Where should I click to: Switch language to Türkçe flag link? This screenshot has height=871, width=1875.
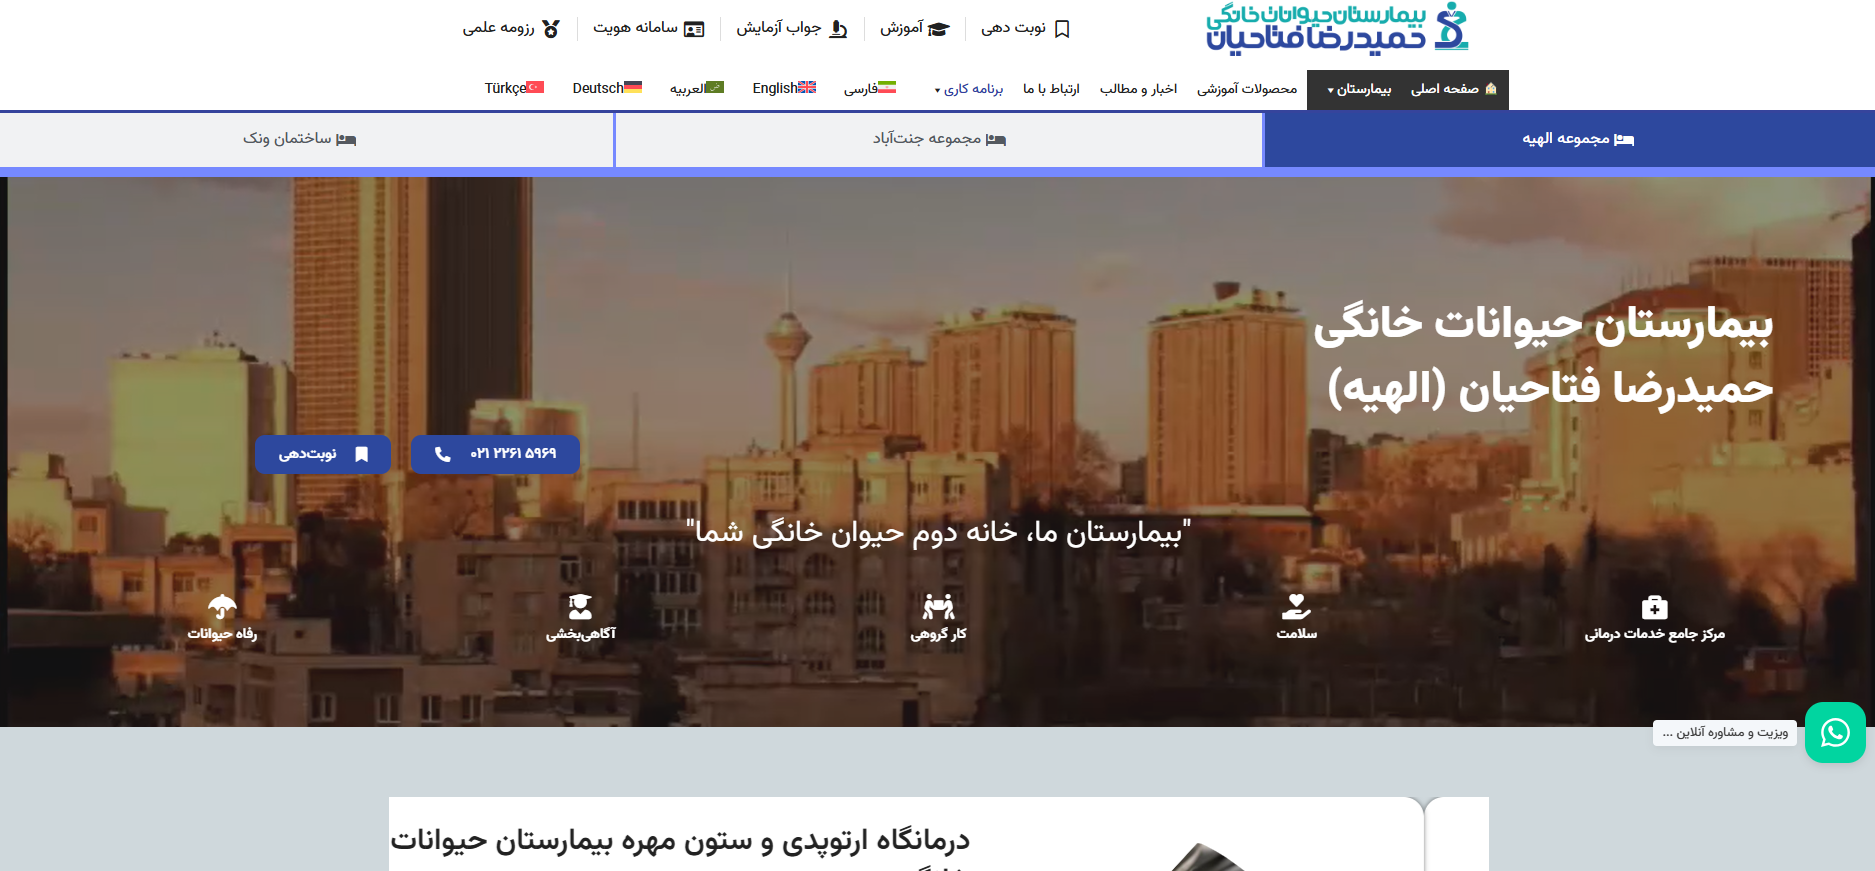point(514,88)
